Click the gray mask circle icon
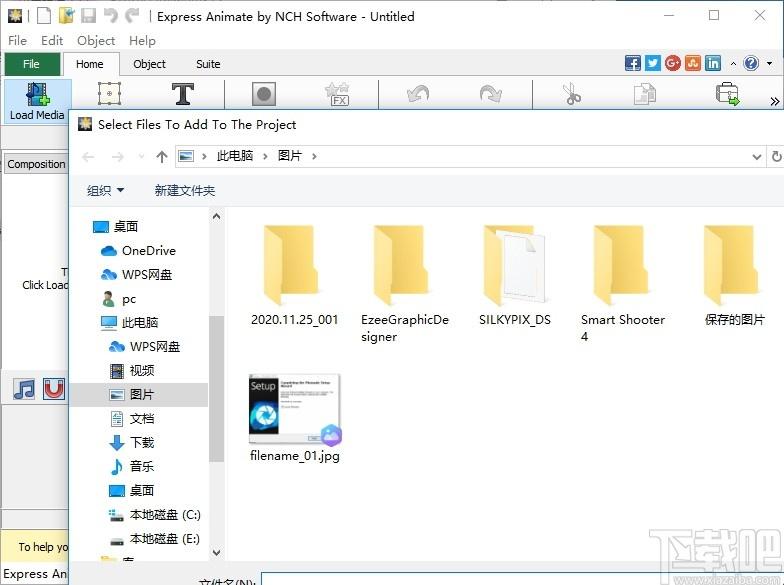Image resolution: width=784 pixels, height=585 pixels. tap(264, 94)
